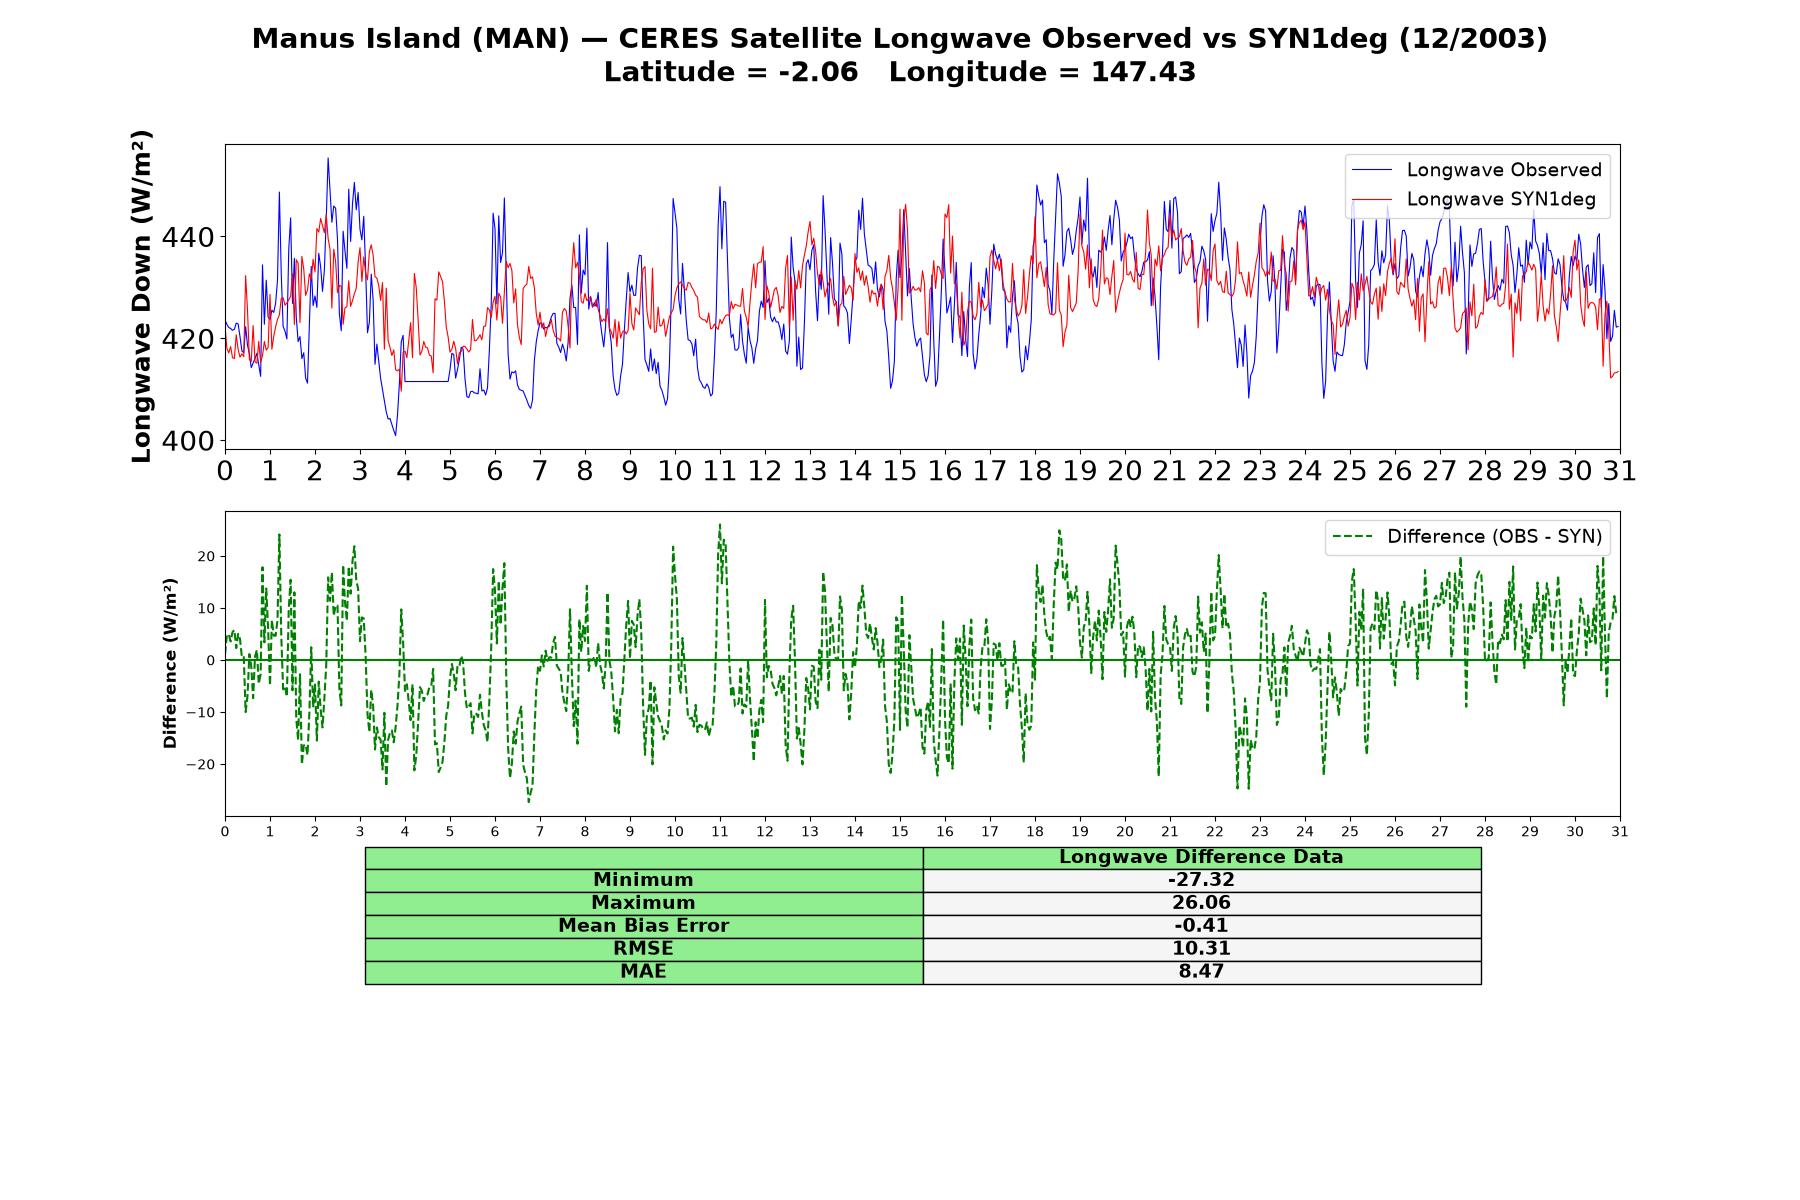This screenshot has height=1200, width=1800.
Task: Click the Longwave Difference Data header cell
Action: click(1202, 857)
